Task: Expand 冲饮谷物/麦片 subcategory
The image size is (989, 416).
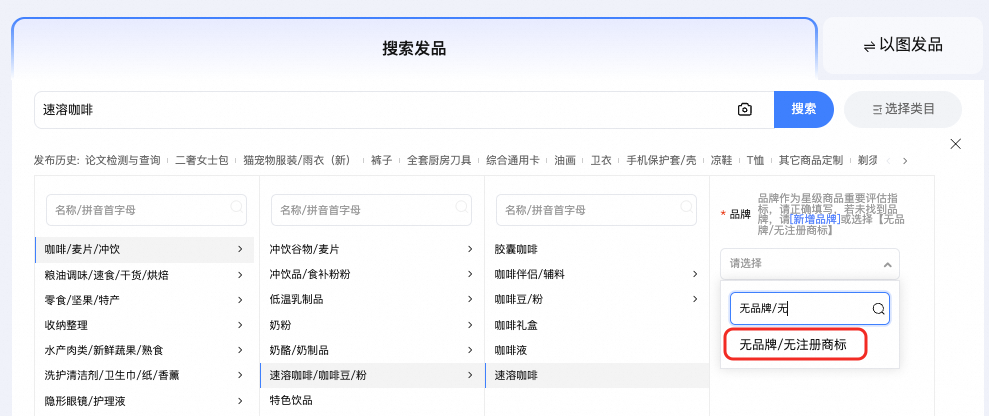Action: (372, 250)
